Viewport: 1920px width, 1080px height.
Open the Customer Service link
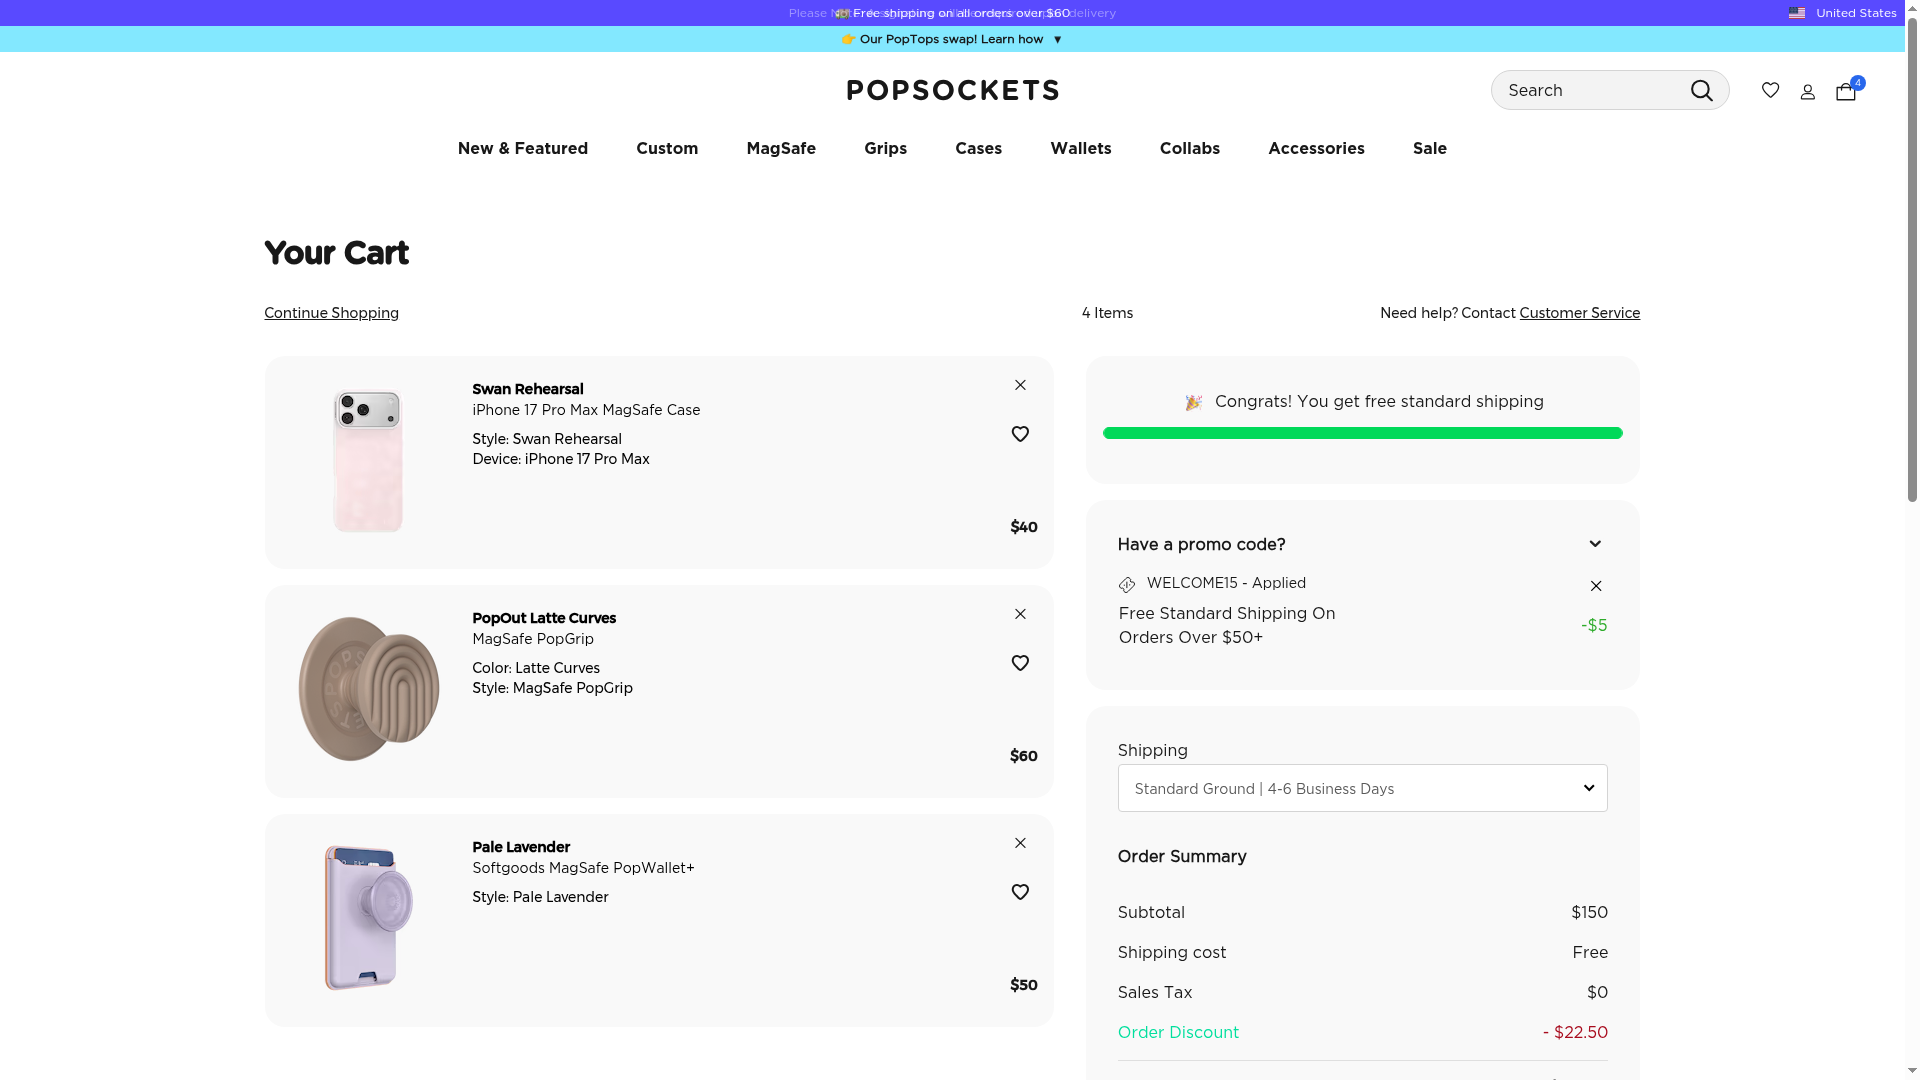click(x=1579, y=313)
